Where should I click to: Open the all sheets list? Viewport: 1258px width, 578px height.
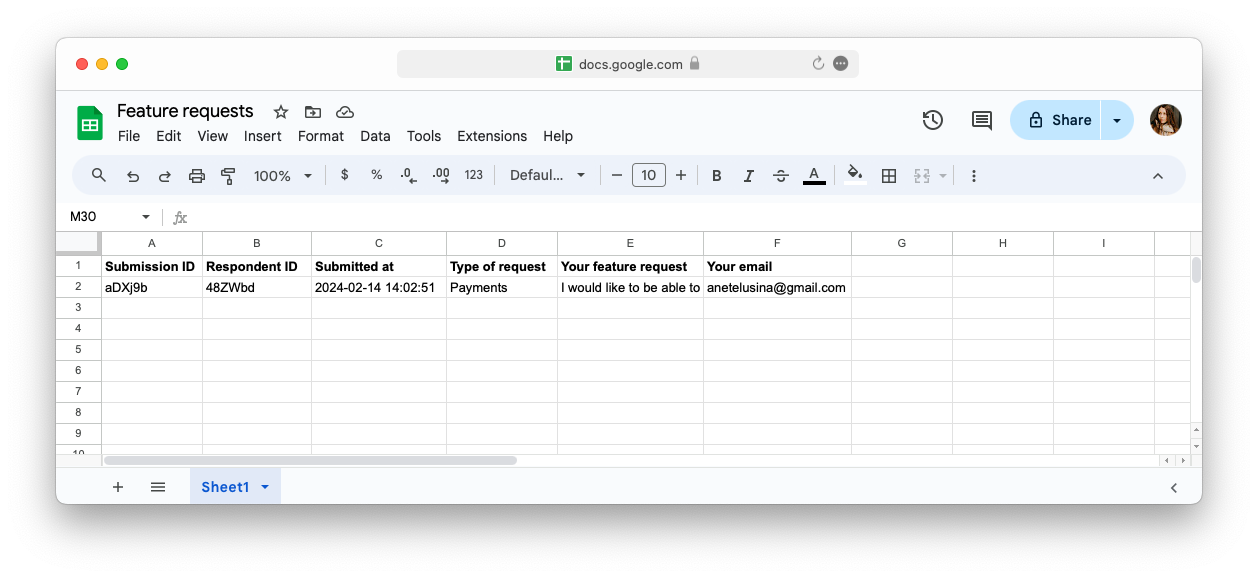click(x=158, y=487)
